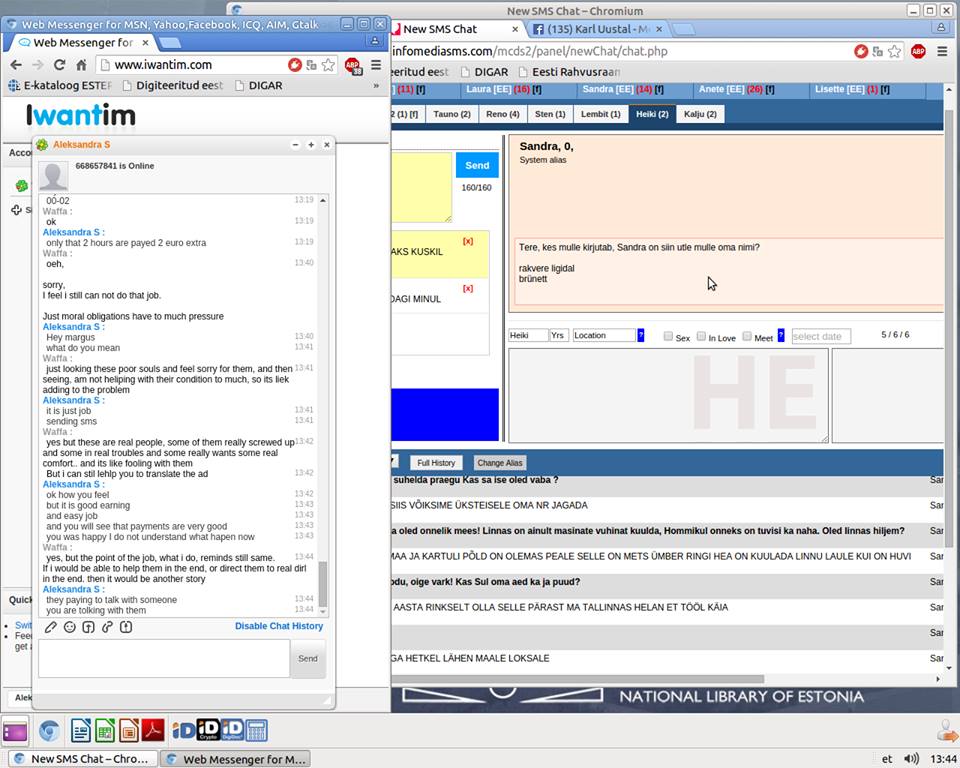
Task: Minimize the Aleksandra S chat panel
Action: tap(296, 145)
